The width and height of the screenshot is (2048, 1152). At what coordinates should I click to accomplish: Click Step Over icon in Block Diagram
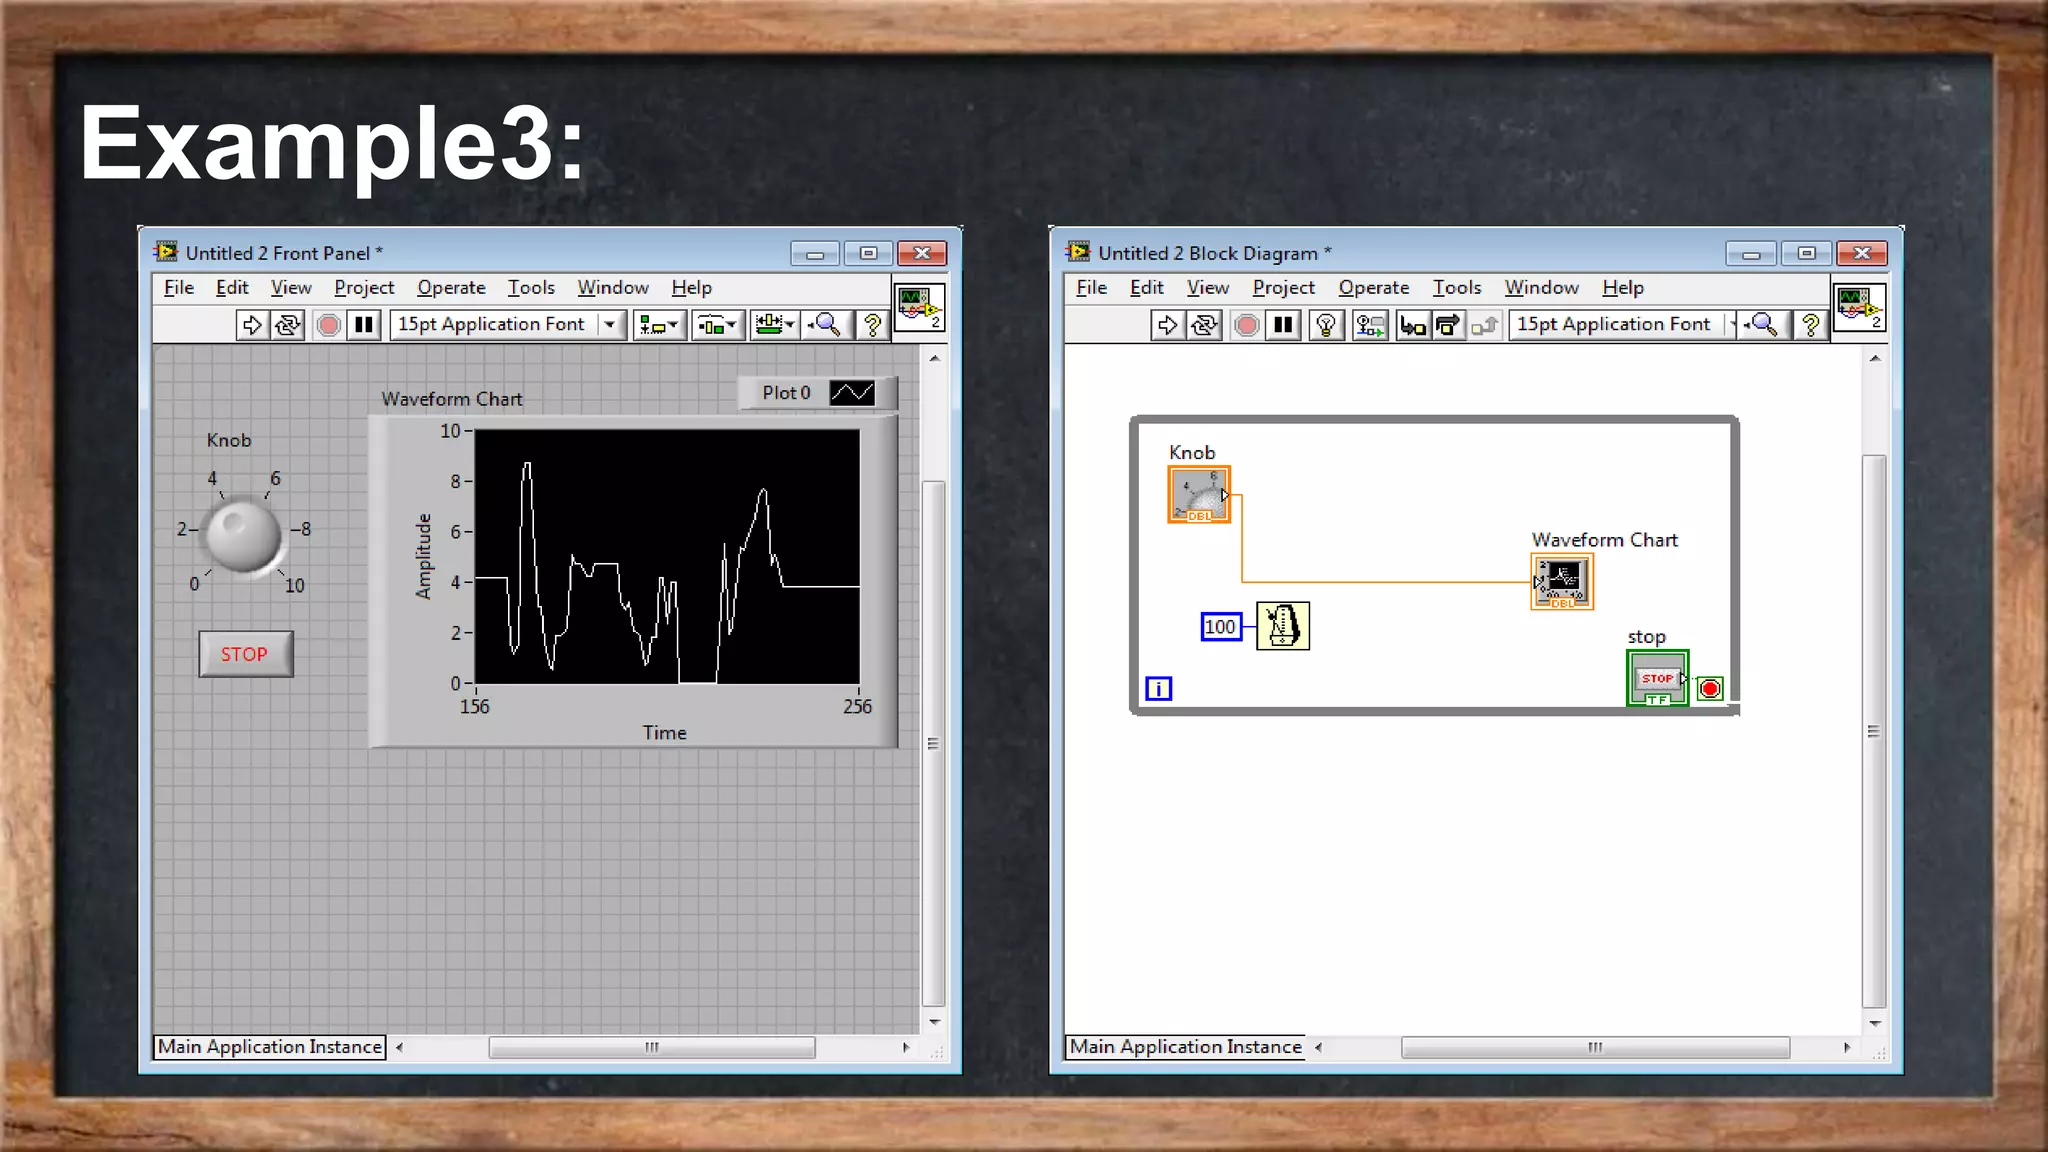coord(1447,325)
